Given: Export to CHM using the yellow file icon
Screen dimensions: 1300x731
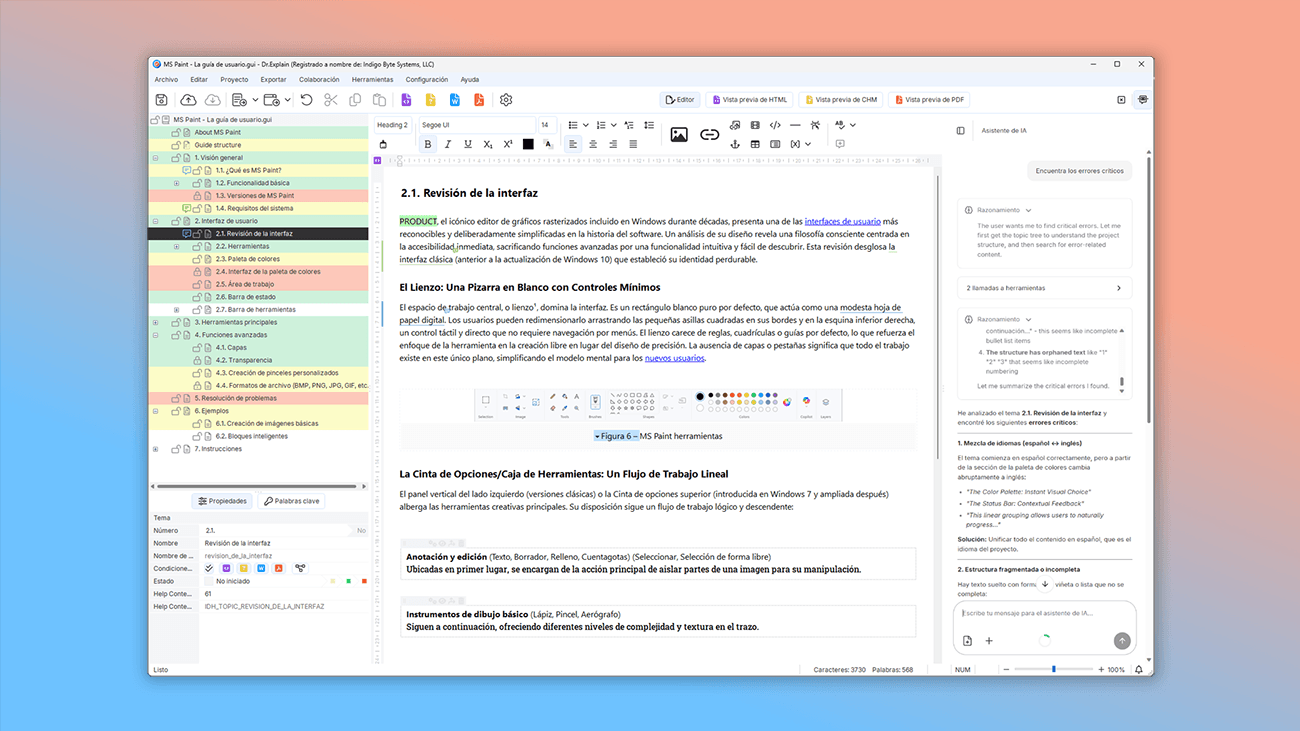Looking at the screenshot, I should coord(430,100).
